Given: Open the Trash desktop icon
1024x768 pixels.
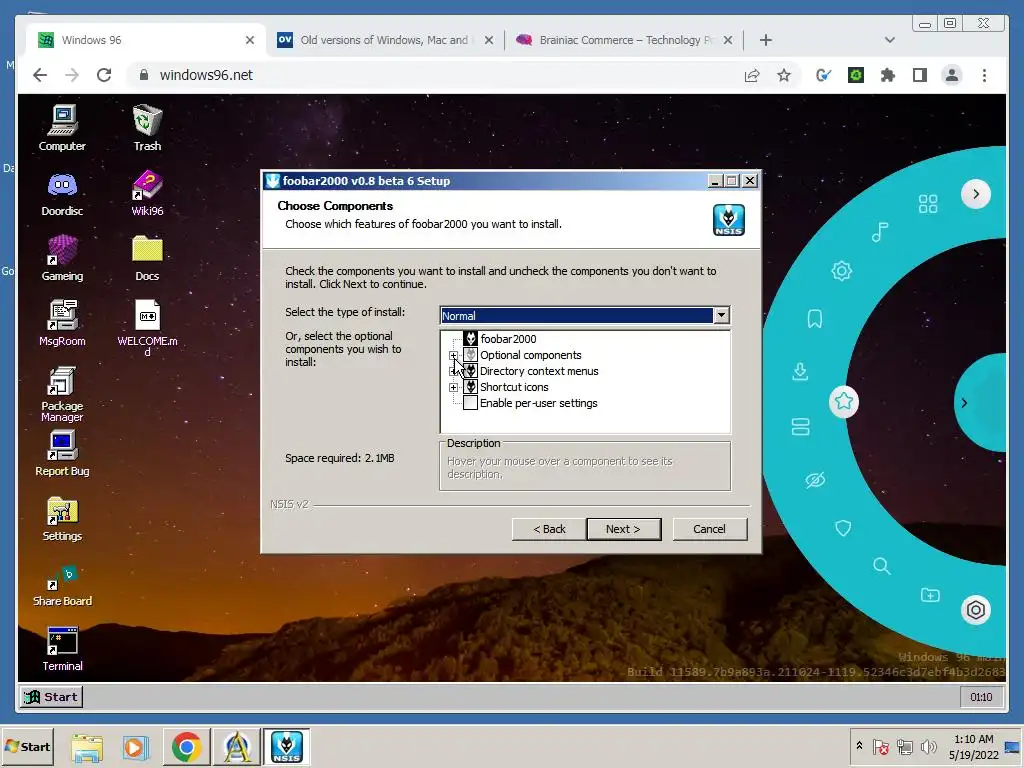Looking at the screenshot, I should click(x=147, y=128).
